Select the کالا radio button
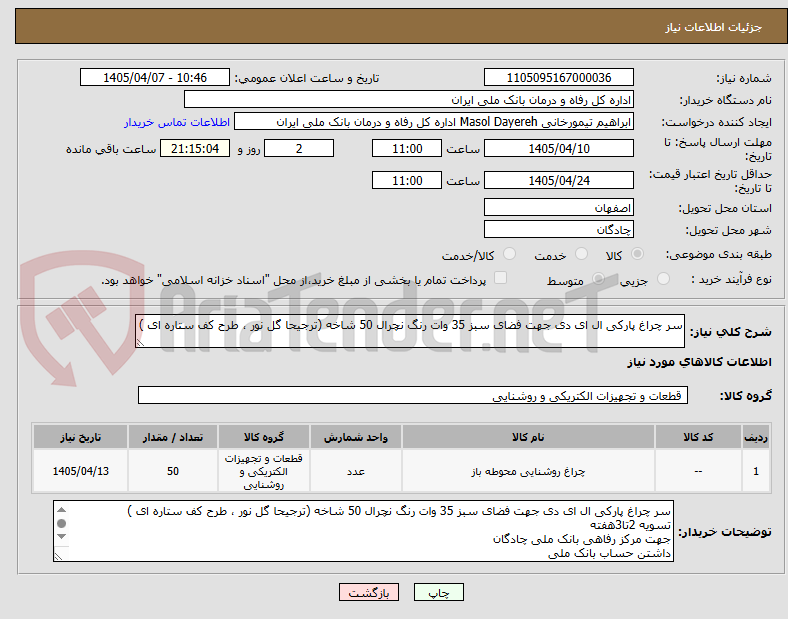Screen dimensions: 788x619 [x=637, y=254]
